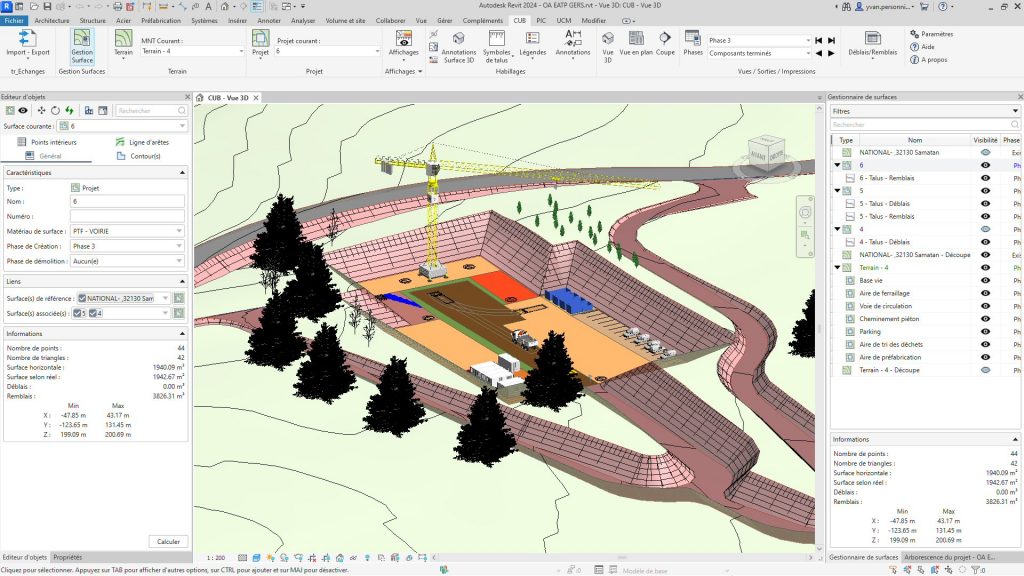Click Annotations Surface 3D icon
The image size is (1024, 576).
coord(458,46)
